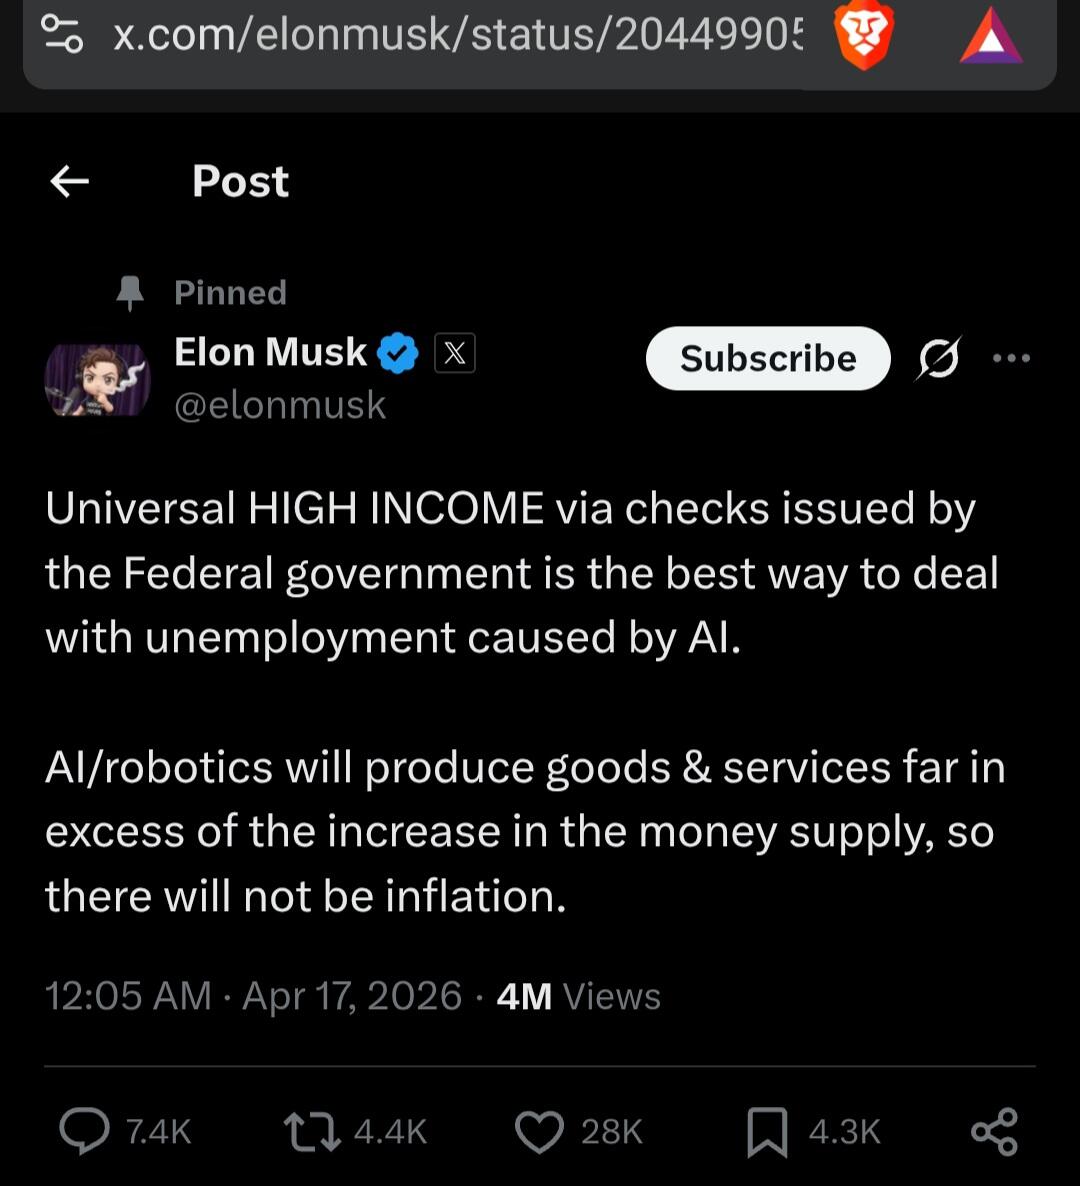This screenshot has height=1186, width=1080.
Task: Tap the Grok slash-circle icon
Action: coord(938,358)
